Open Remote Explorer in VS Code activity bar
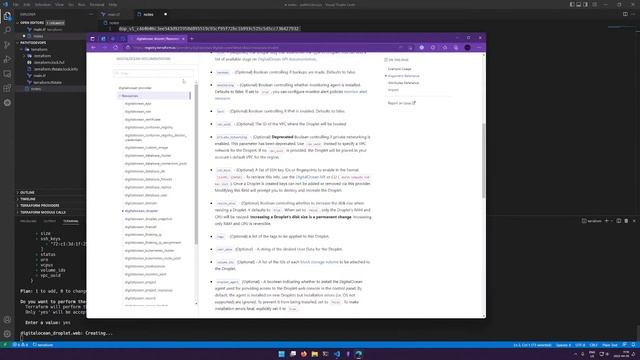Screen dimensions: 640x360 coord(7,74)
